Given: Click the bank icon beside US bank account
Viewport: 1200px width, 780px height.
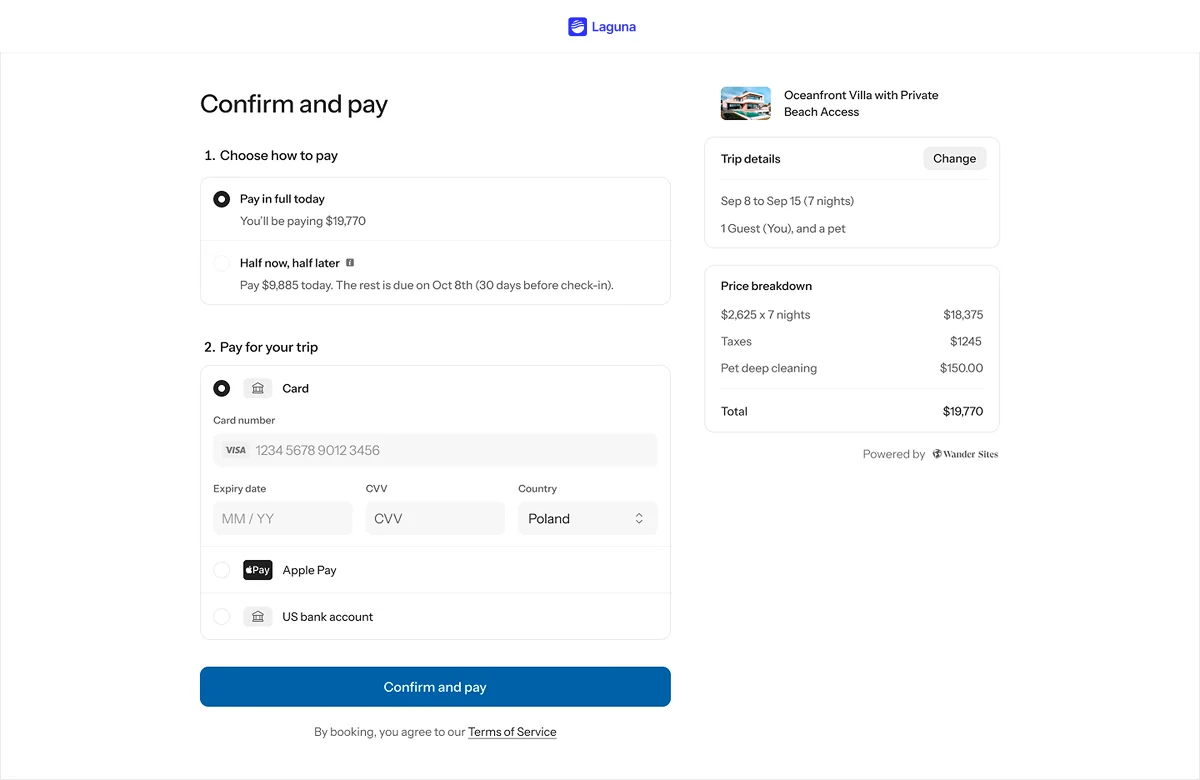Looking at the screenshot, I should coord(258,617).
